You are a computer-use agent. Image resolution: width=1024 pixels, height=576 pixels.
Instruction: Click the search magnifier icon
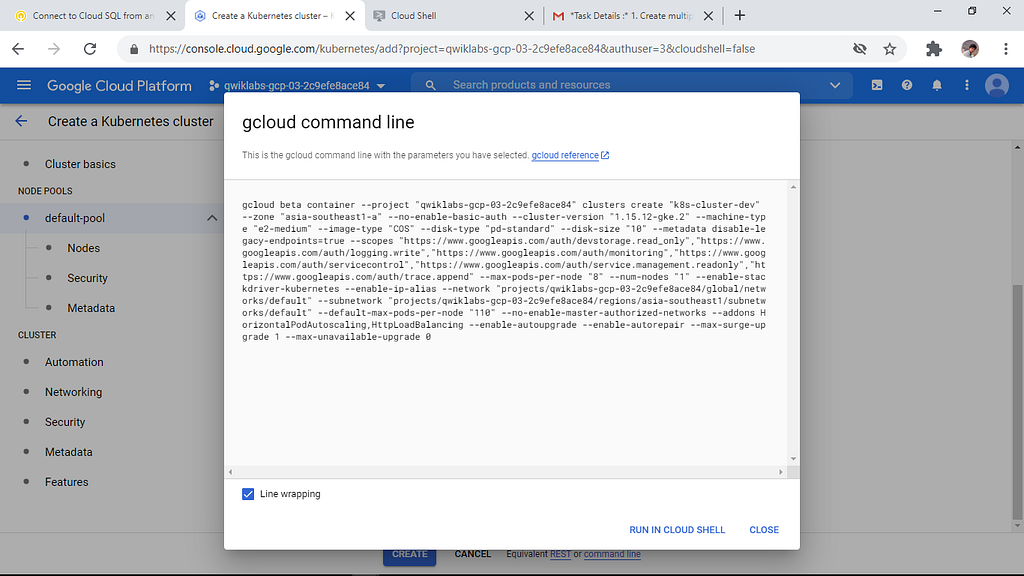point(430,85)
